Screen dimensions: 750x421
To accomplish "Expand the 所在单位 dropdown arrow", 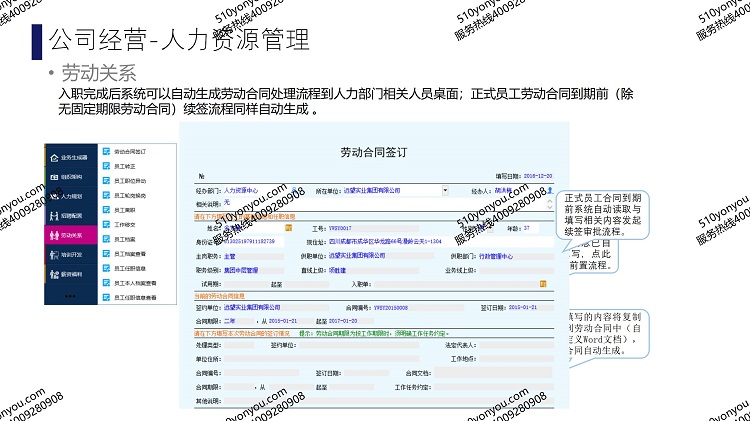I will pos(444,189).
